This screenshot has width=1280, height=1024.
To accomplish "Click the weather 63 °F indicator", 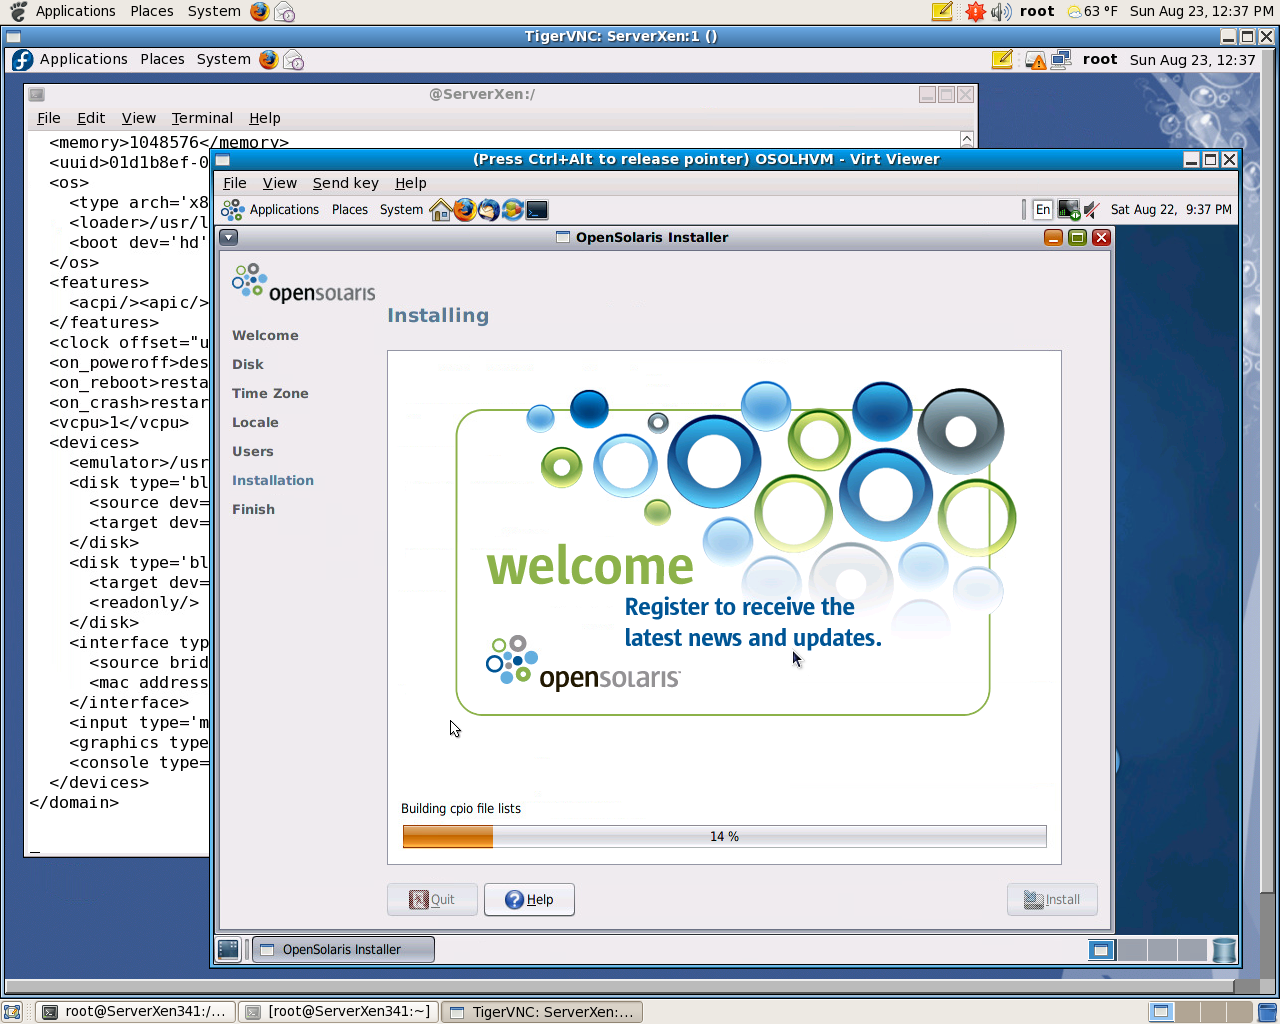I will pos(1092,11).
